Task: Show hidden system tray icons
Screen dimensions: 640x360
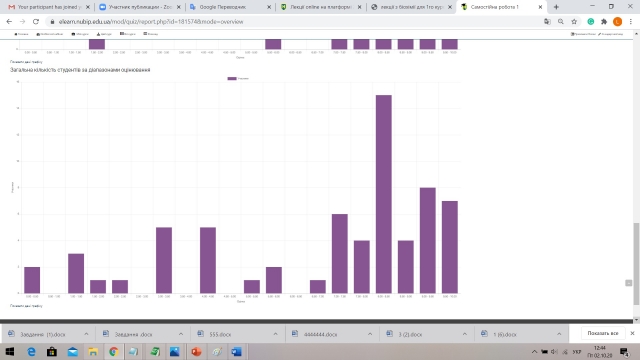Action: 534,352
